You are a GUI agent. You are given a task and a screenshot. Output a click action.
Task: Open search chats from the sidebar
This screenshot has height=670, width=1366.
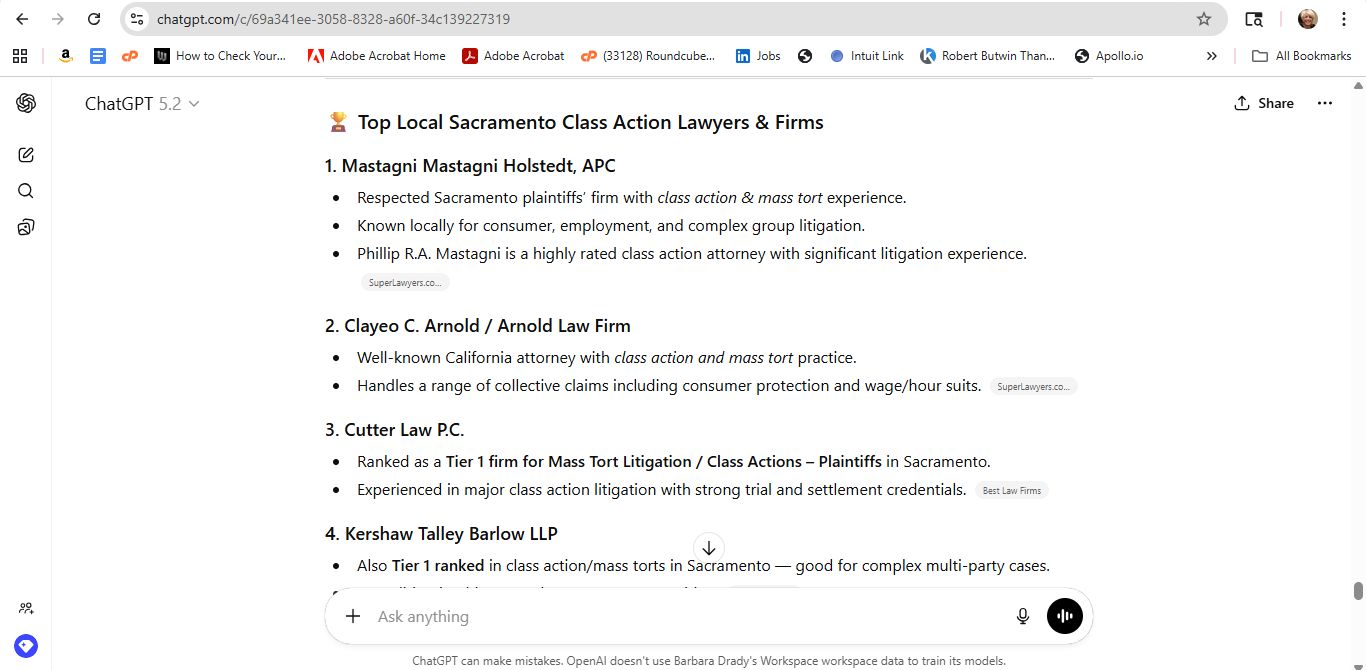pos(26,191)
